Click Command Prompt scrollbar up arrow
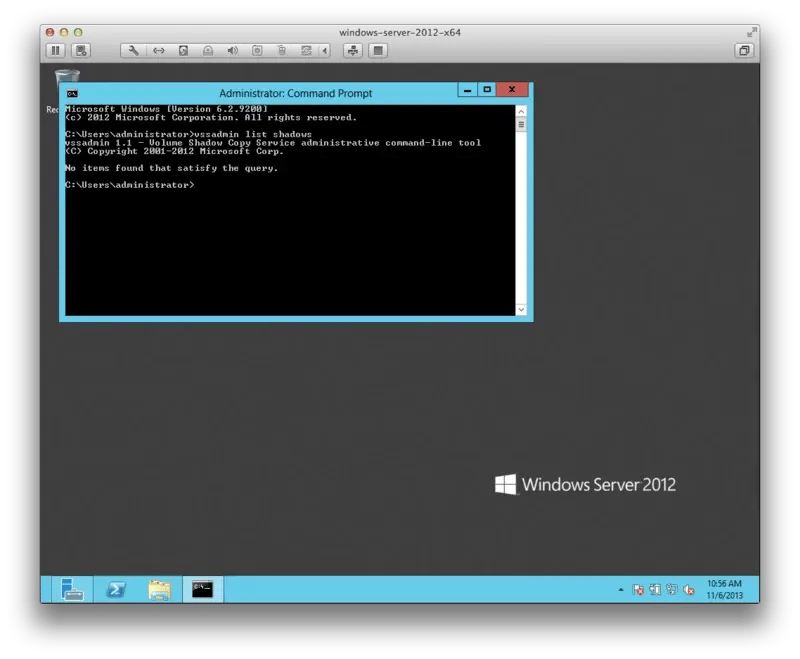This screenshot has width=800, height=659. point(521,112)
